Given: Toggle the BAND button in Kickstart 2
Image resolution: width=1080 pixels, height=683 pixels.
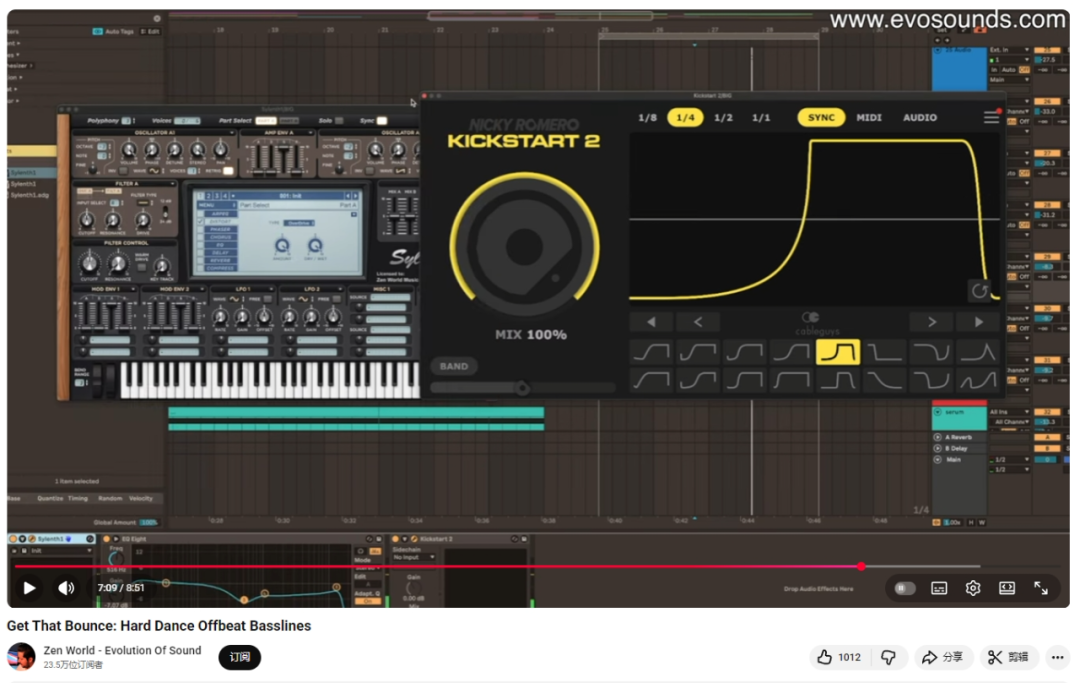Looking at the screenshot, I should click(454, 366).
